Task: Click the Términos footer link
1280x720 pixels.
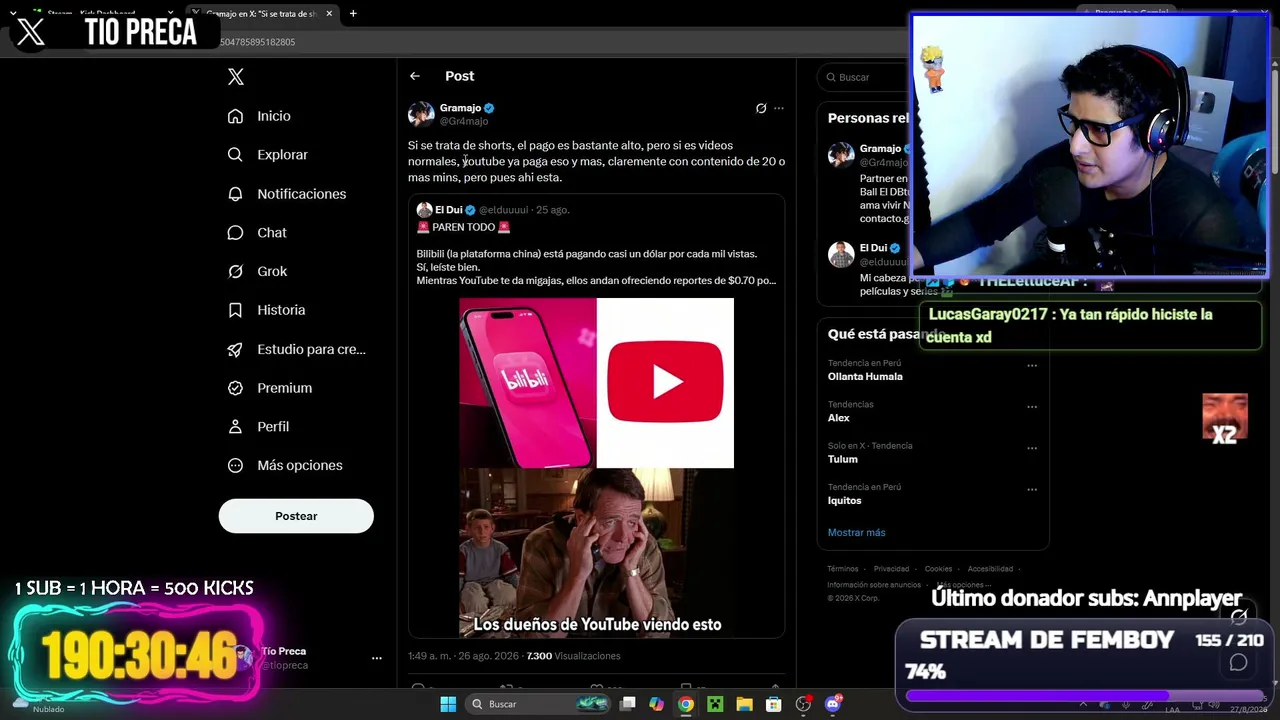Action: point(843,569)
